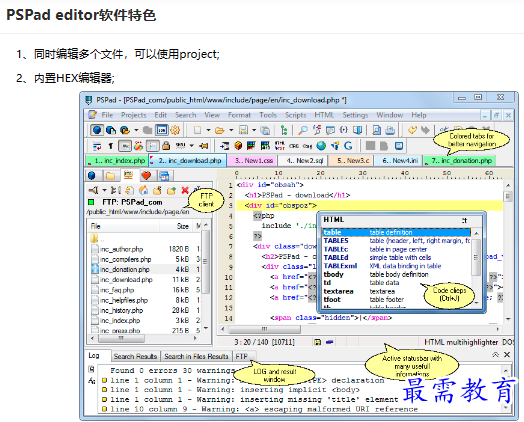The height and width of the screenshot is (422, 524).
Task: Open the Settings menu
Action: 355,115
